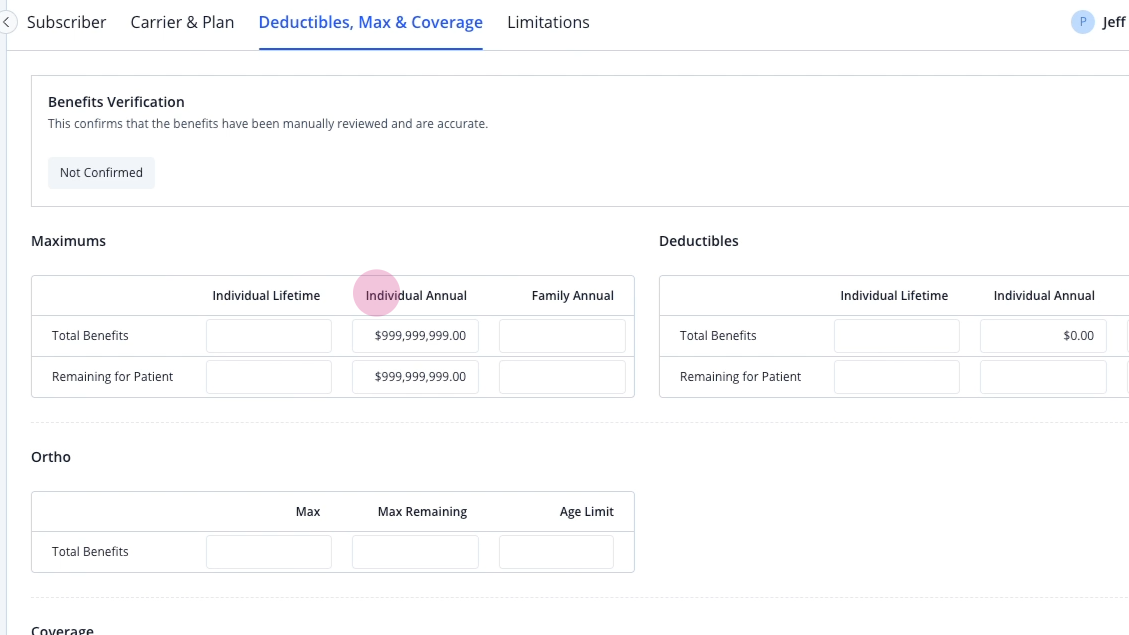Click Deductibles Total Benefits row label
The height and width of the screenshot is (635, 1129).
click(x=718, y=335)
